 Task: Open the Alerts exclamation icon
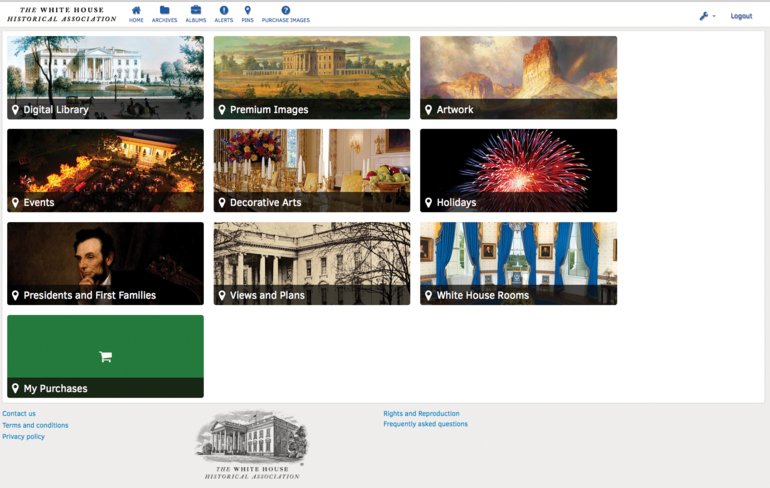[x=223, y=10]
